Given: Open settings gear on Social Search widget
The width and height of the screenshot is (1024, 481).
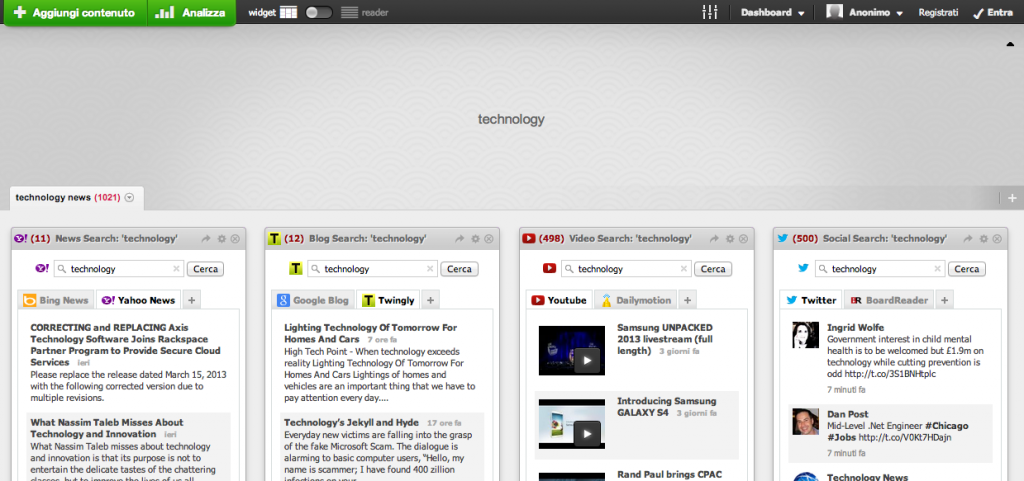Looking at the screenshot, I should tap(982, 239).
